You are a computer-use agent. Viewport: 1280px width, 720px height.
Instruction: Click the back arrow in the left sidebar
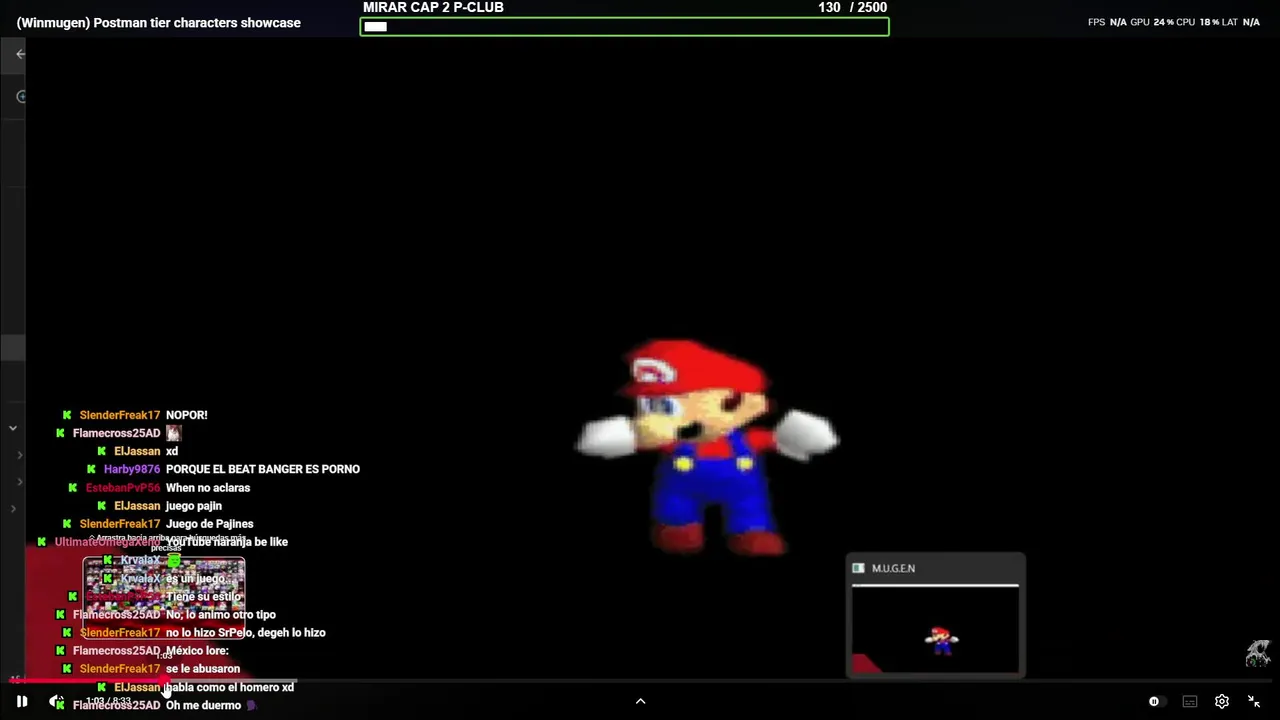click(x=20, y=54)
